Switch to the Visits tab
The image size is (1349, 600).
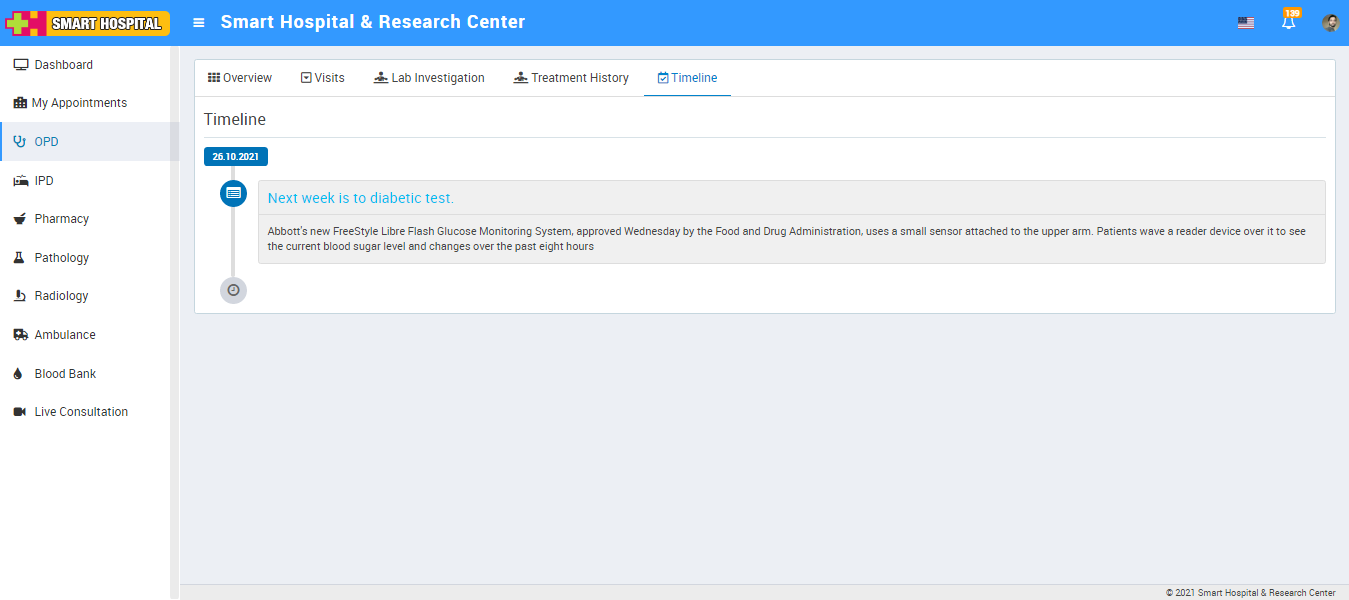click(322, 78)
